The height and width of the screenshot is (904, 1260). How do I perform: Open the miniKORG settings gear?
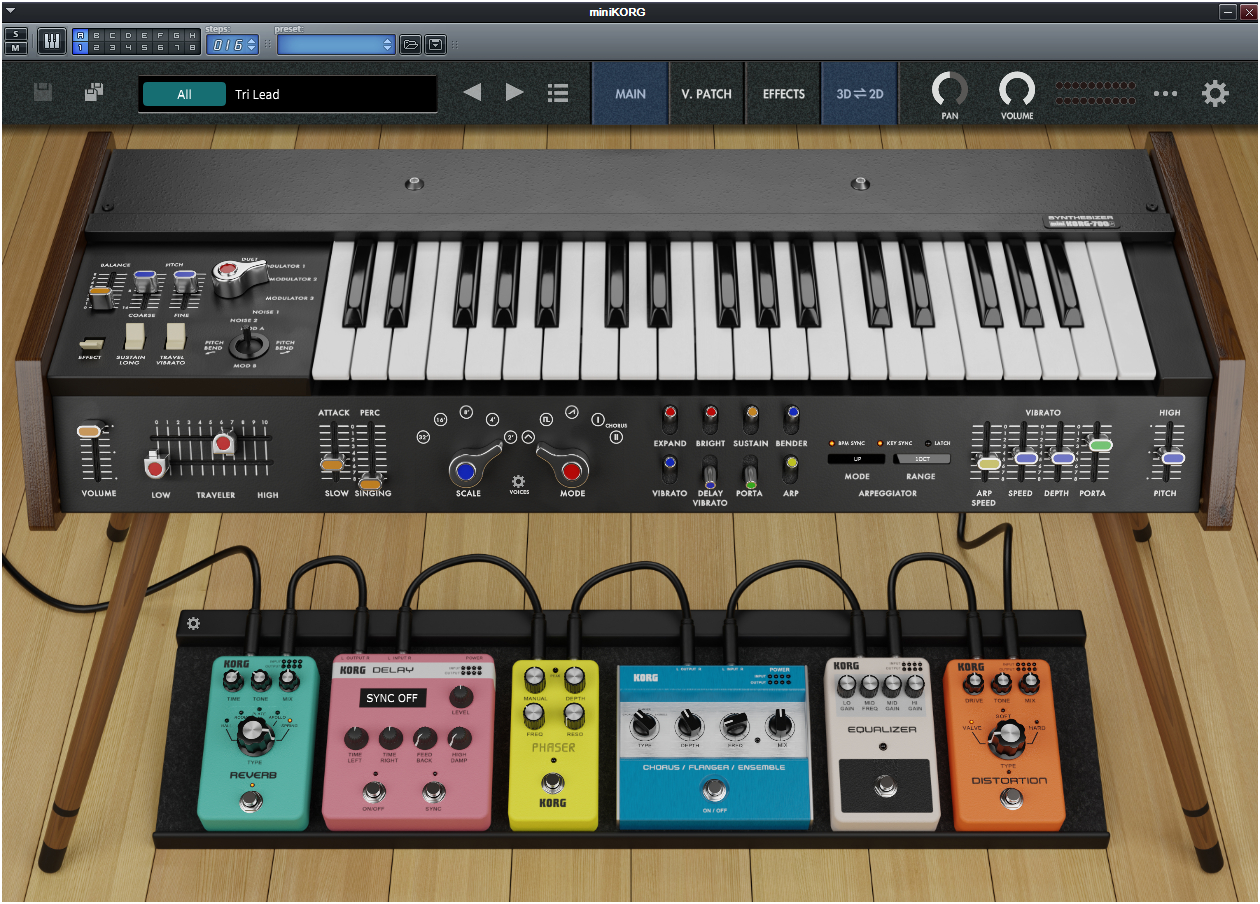1215,94
